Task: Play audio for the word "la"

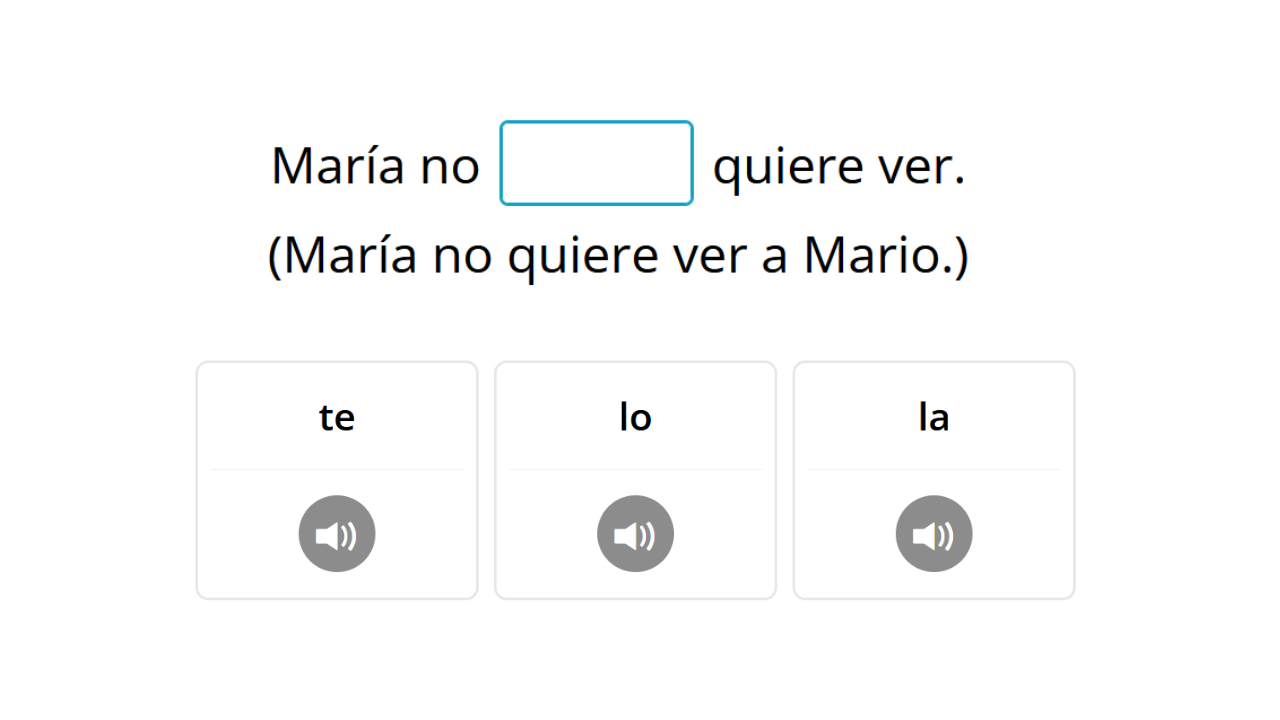Action: point(934,534)
